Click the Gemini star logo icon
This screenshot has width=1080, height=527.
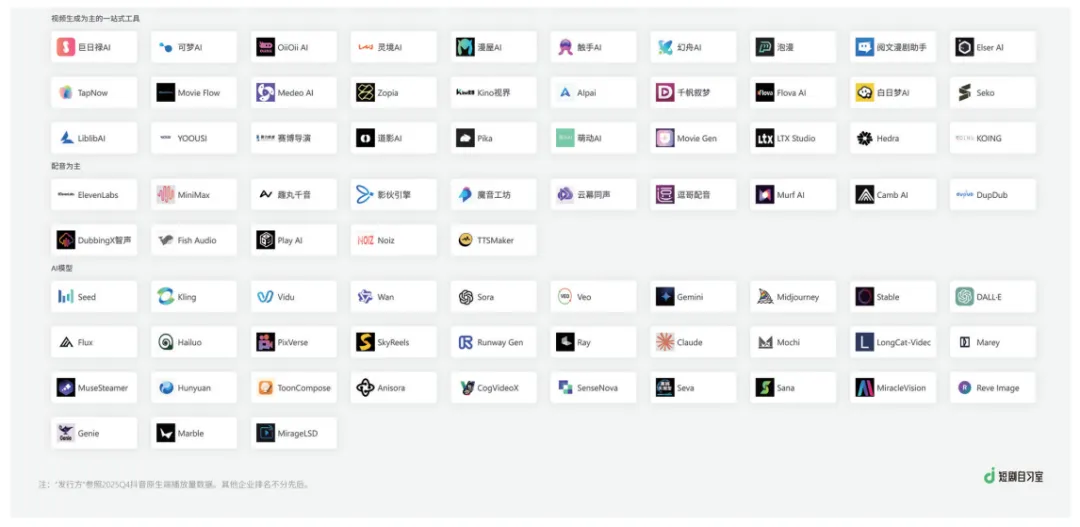pyautogui.click(x=665, y=296)
